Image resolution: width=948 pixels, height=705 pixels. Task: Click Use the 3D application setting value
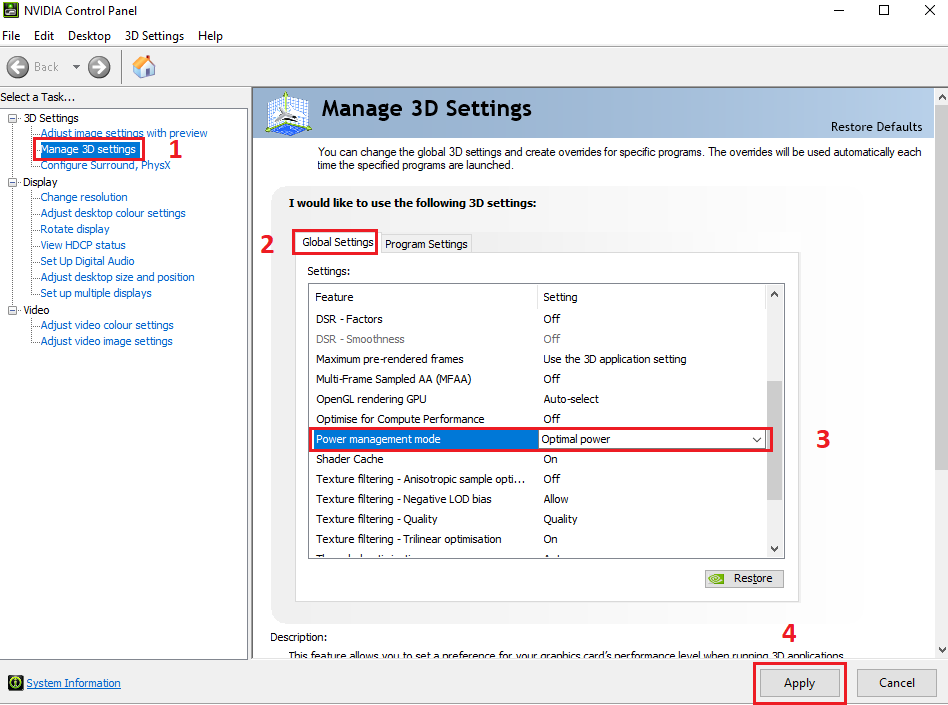pos(614,359)
